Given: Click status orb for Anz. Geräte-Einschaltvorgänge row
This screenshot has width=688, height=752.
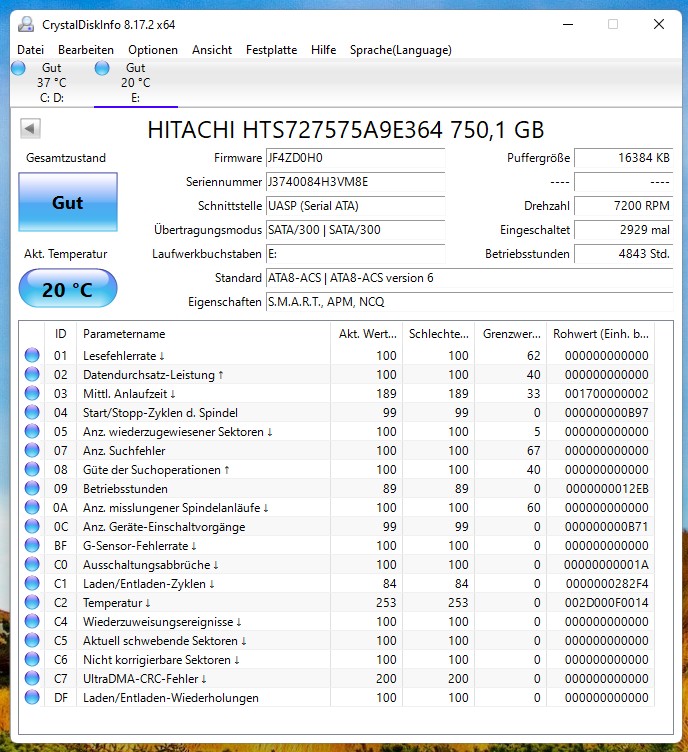Looking at the screenshot, I should (x=32, y=526).
